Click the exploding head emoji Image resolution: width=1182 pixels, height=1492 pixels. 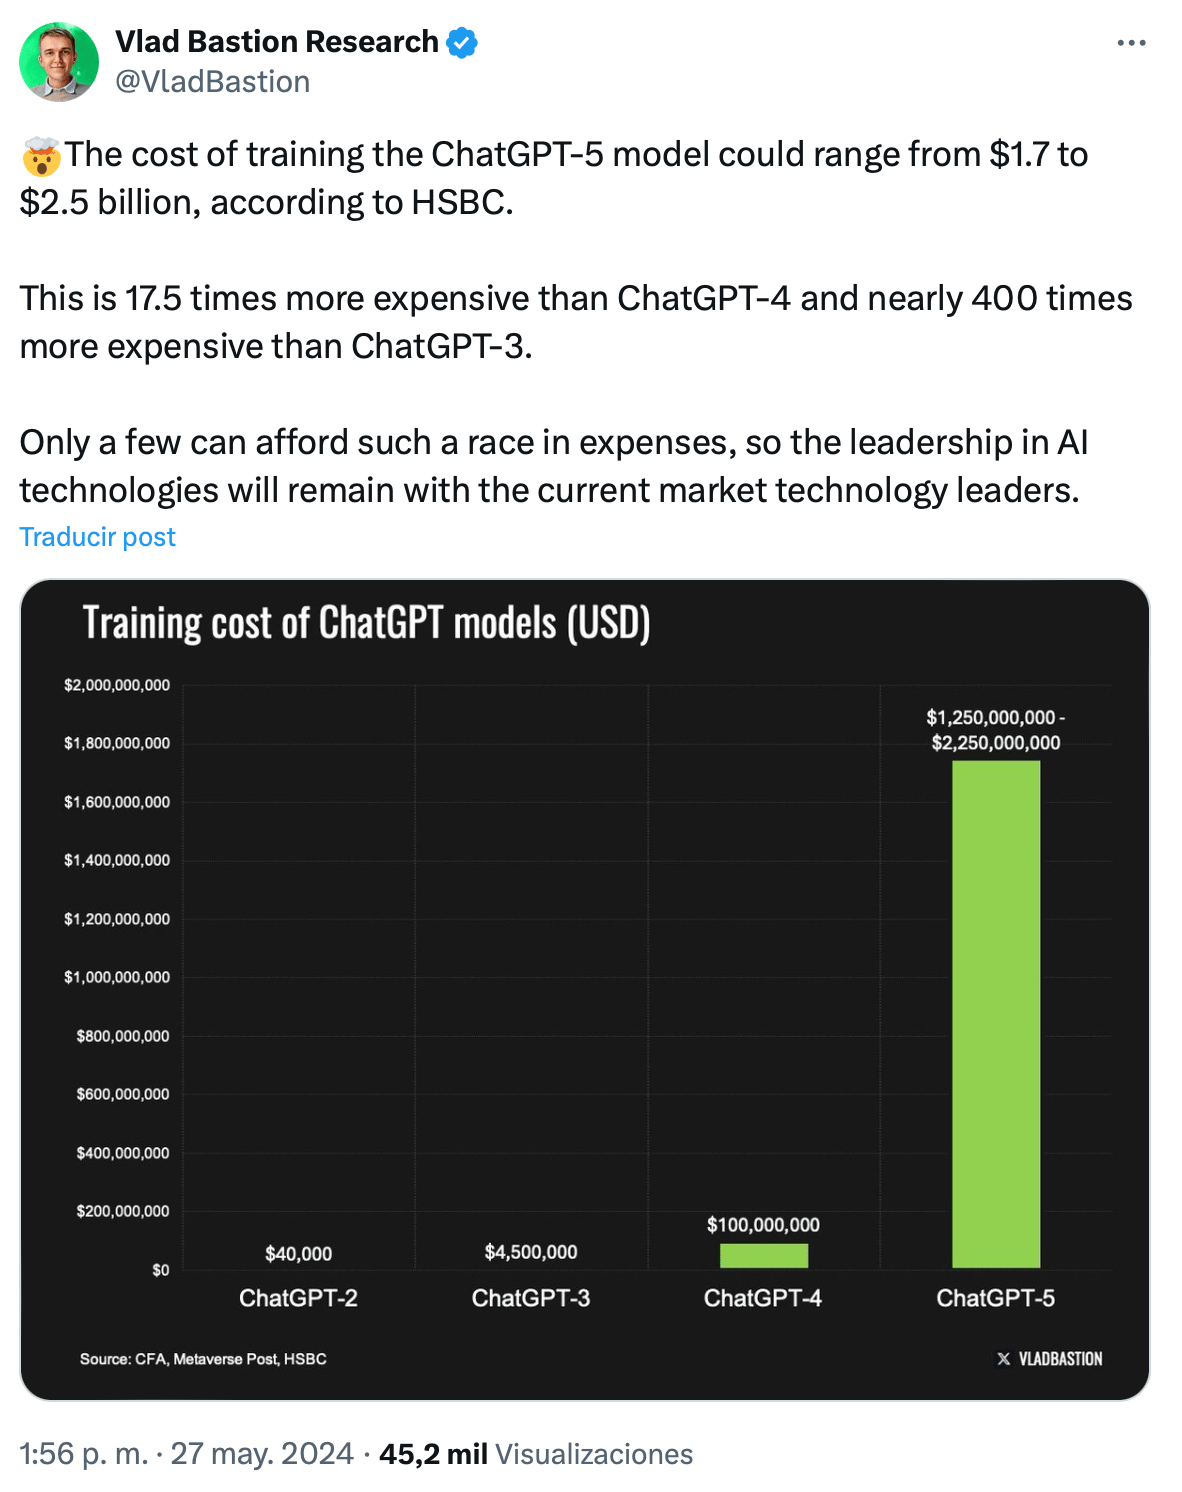click(x=42, y=156)
